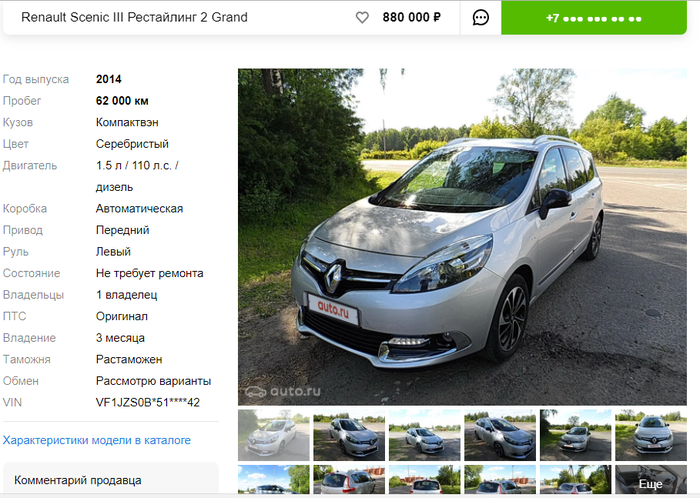The height and width of the screenshot is (498, 700).
Task: Select fourth thumbnail in bottom row
Action: [500, 479]
